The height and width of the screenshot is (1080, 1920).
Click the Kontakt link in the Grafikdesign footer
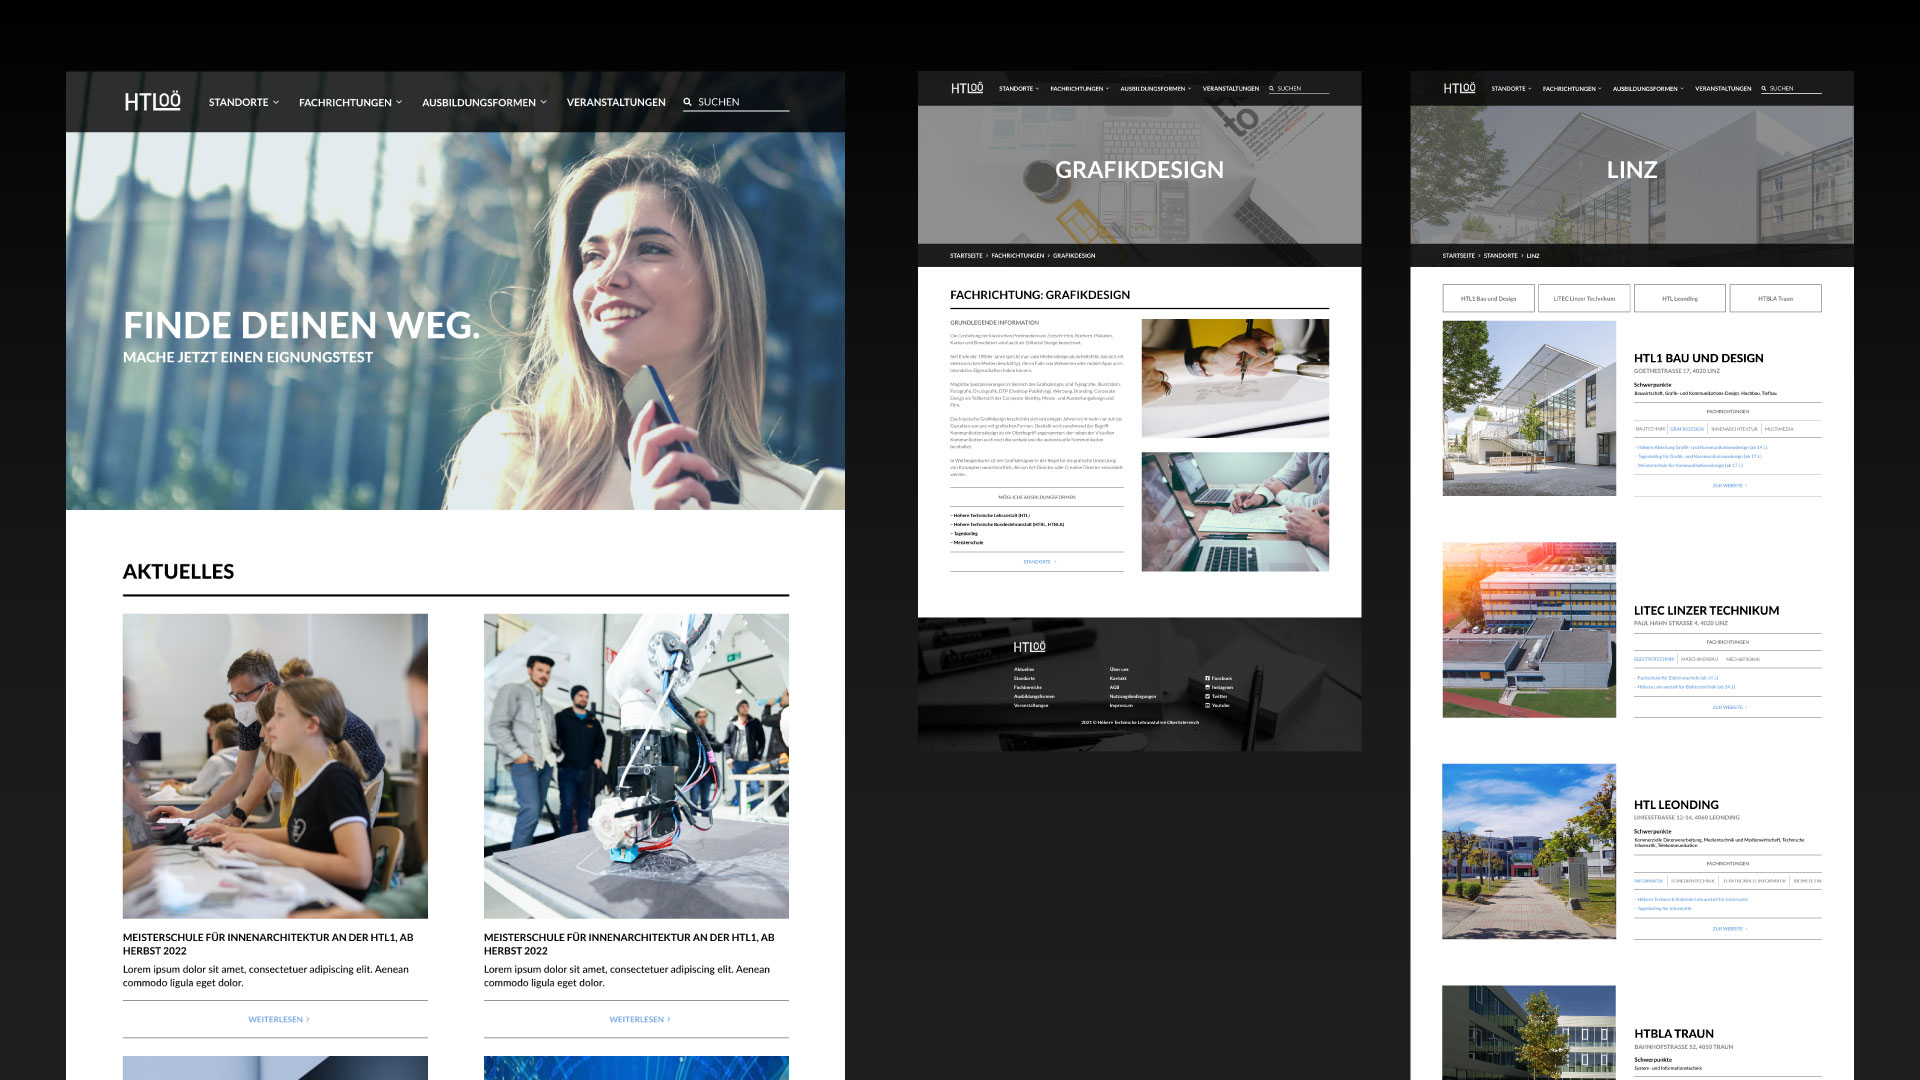(x=1118, y=678)
